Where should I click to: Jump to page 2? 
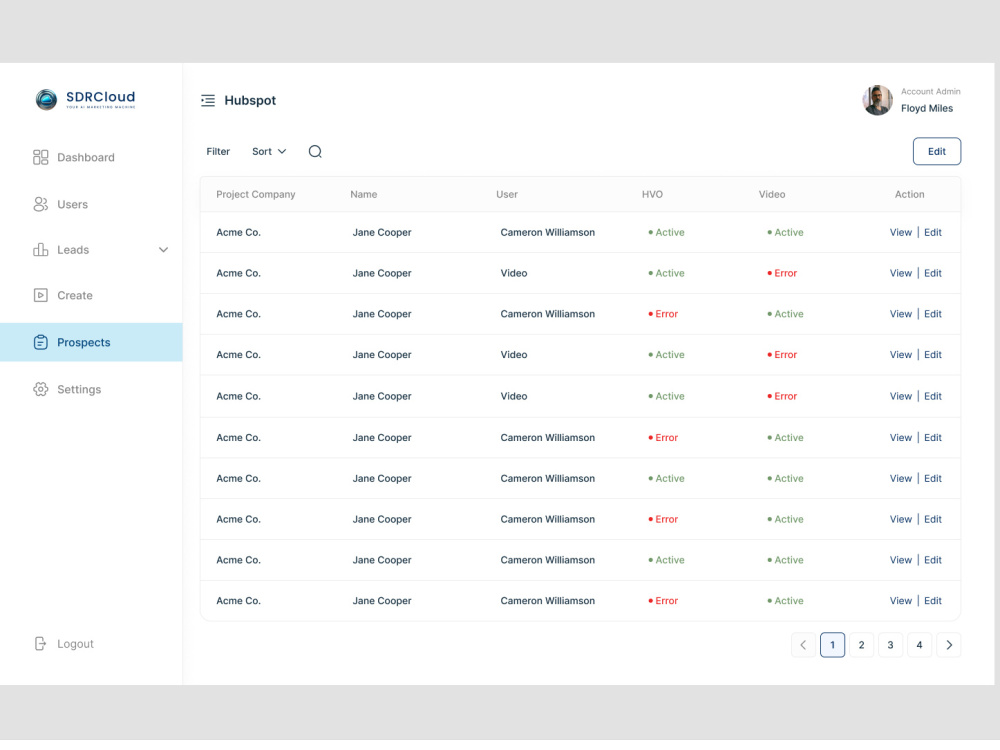click(x=862, y=645)
